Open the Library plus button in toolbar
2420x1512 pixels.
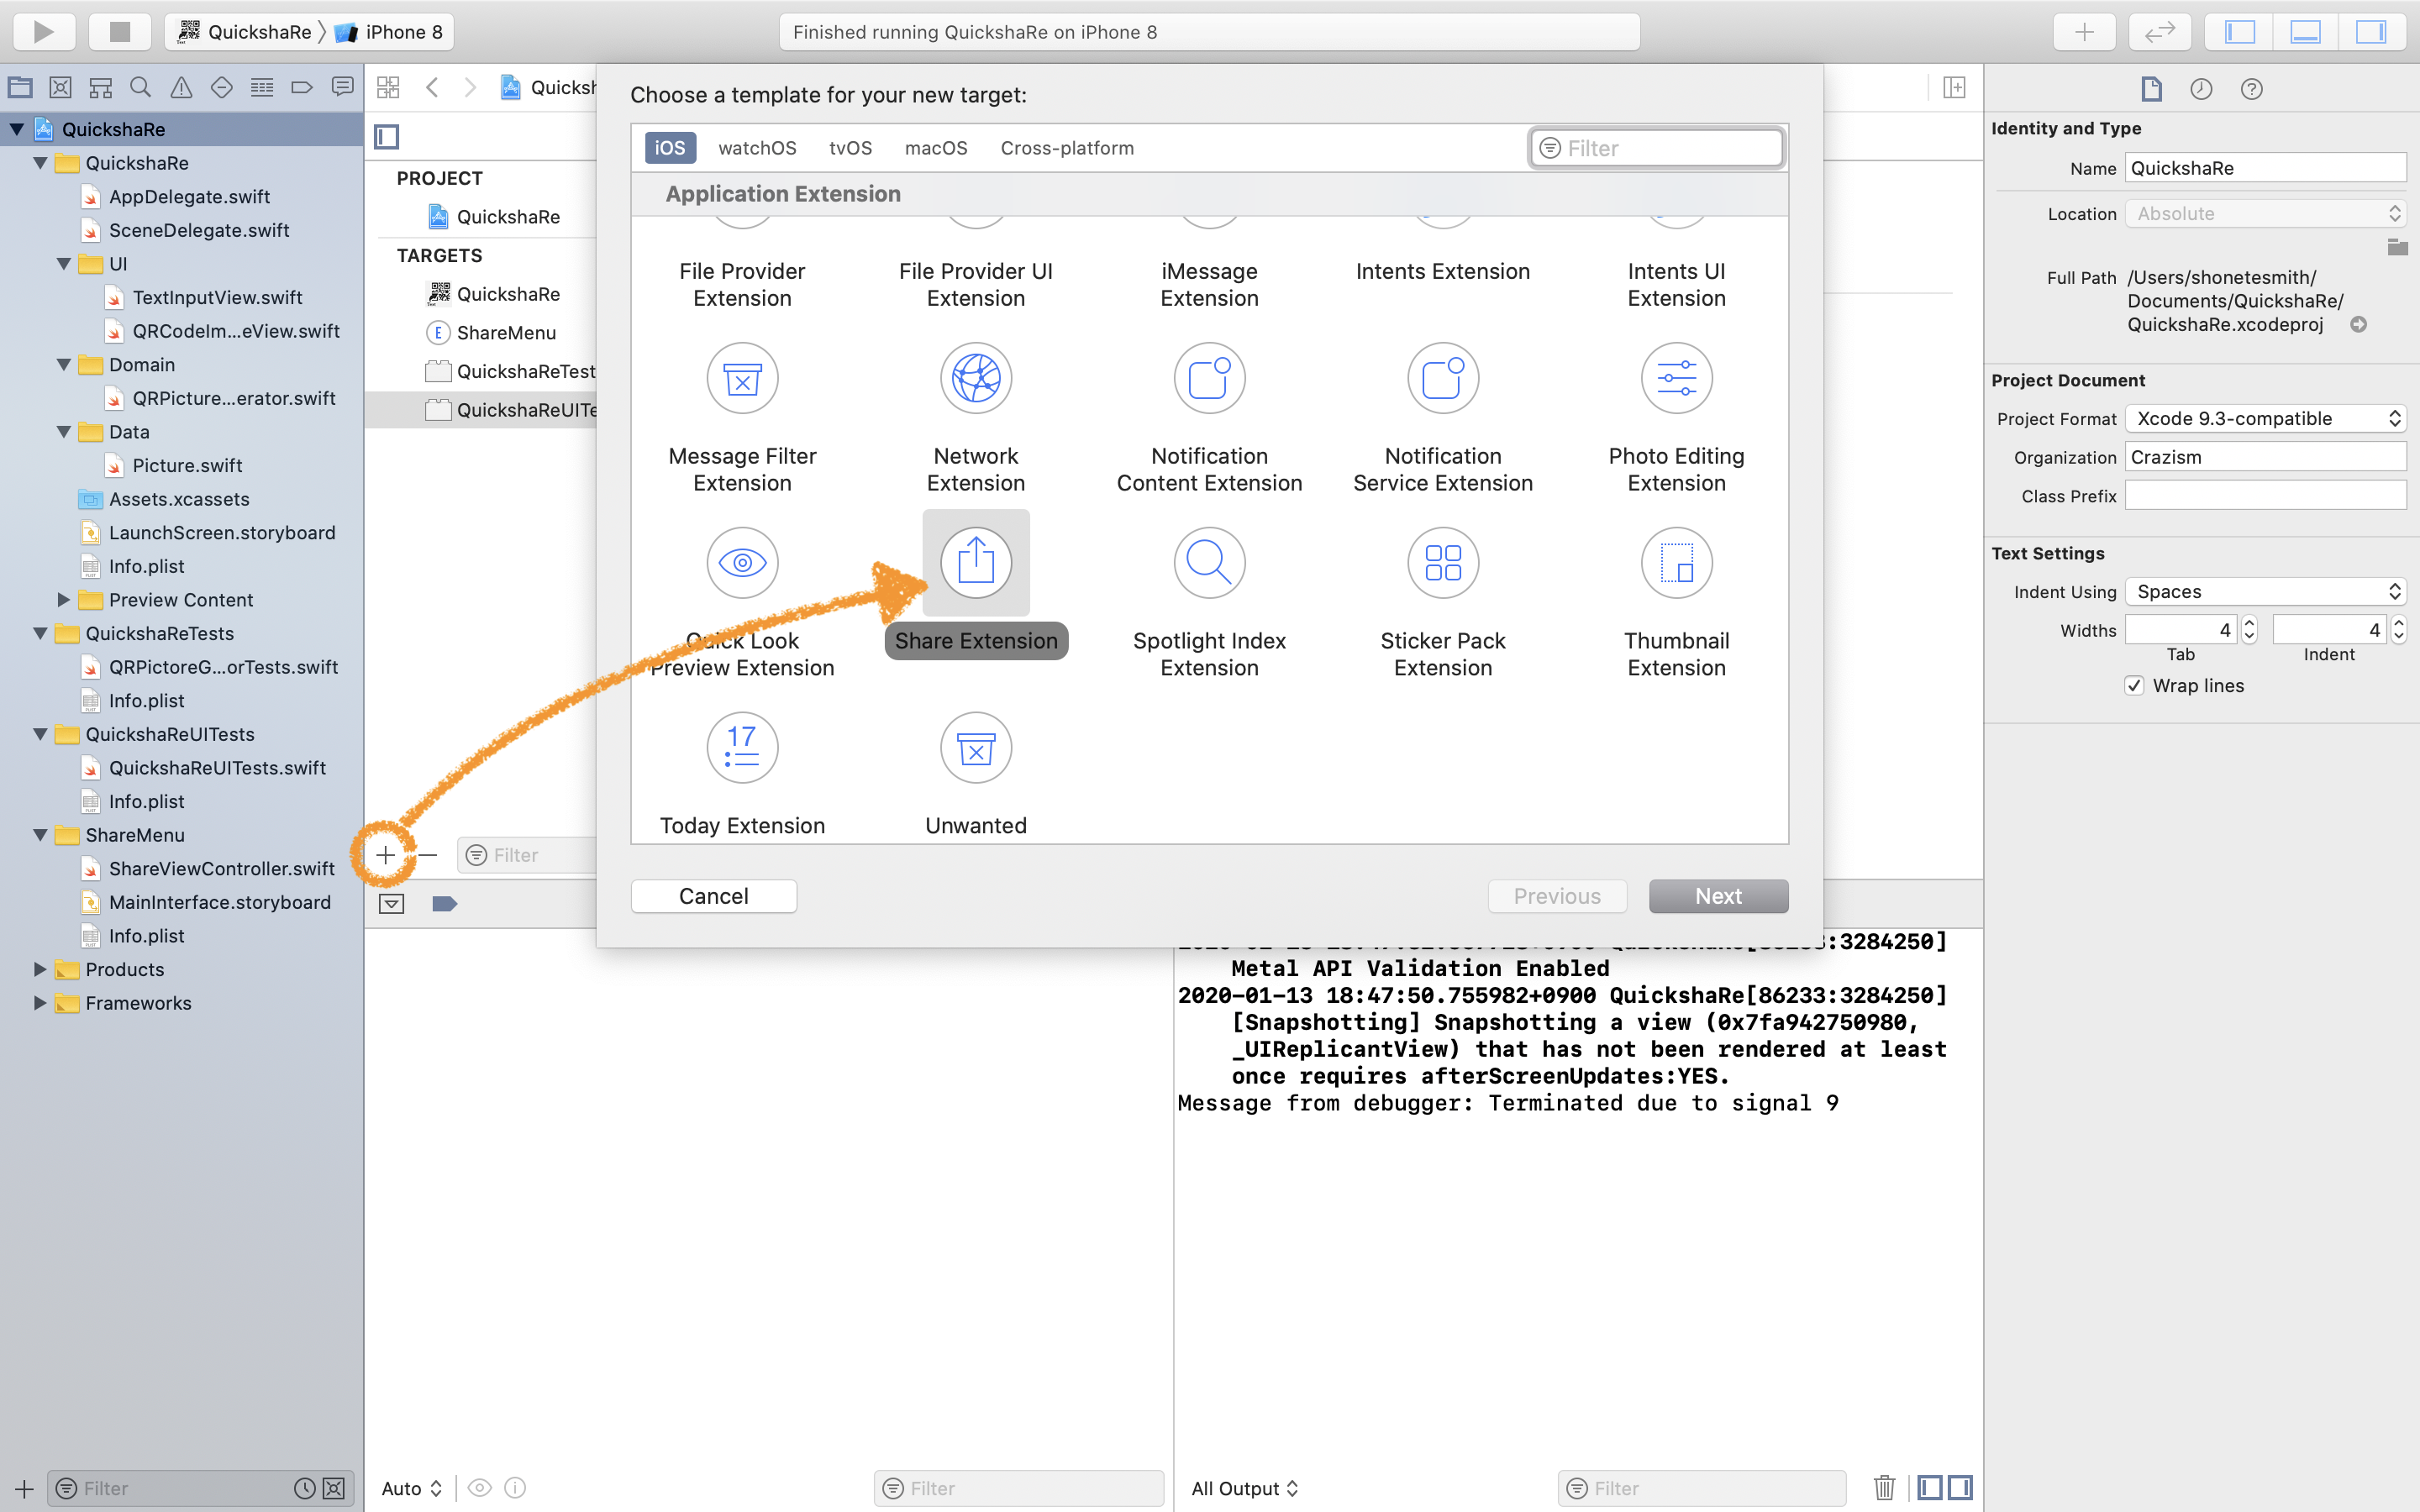[x=2084, y=32]
